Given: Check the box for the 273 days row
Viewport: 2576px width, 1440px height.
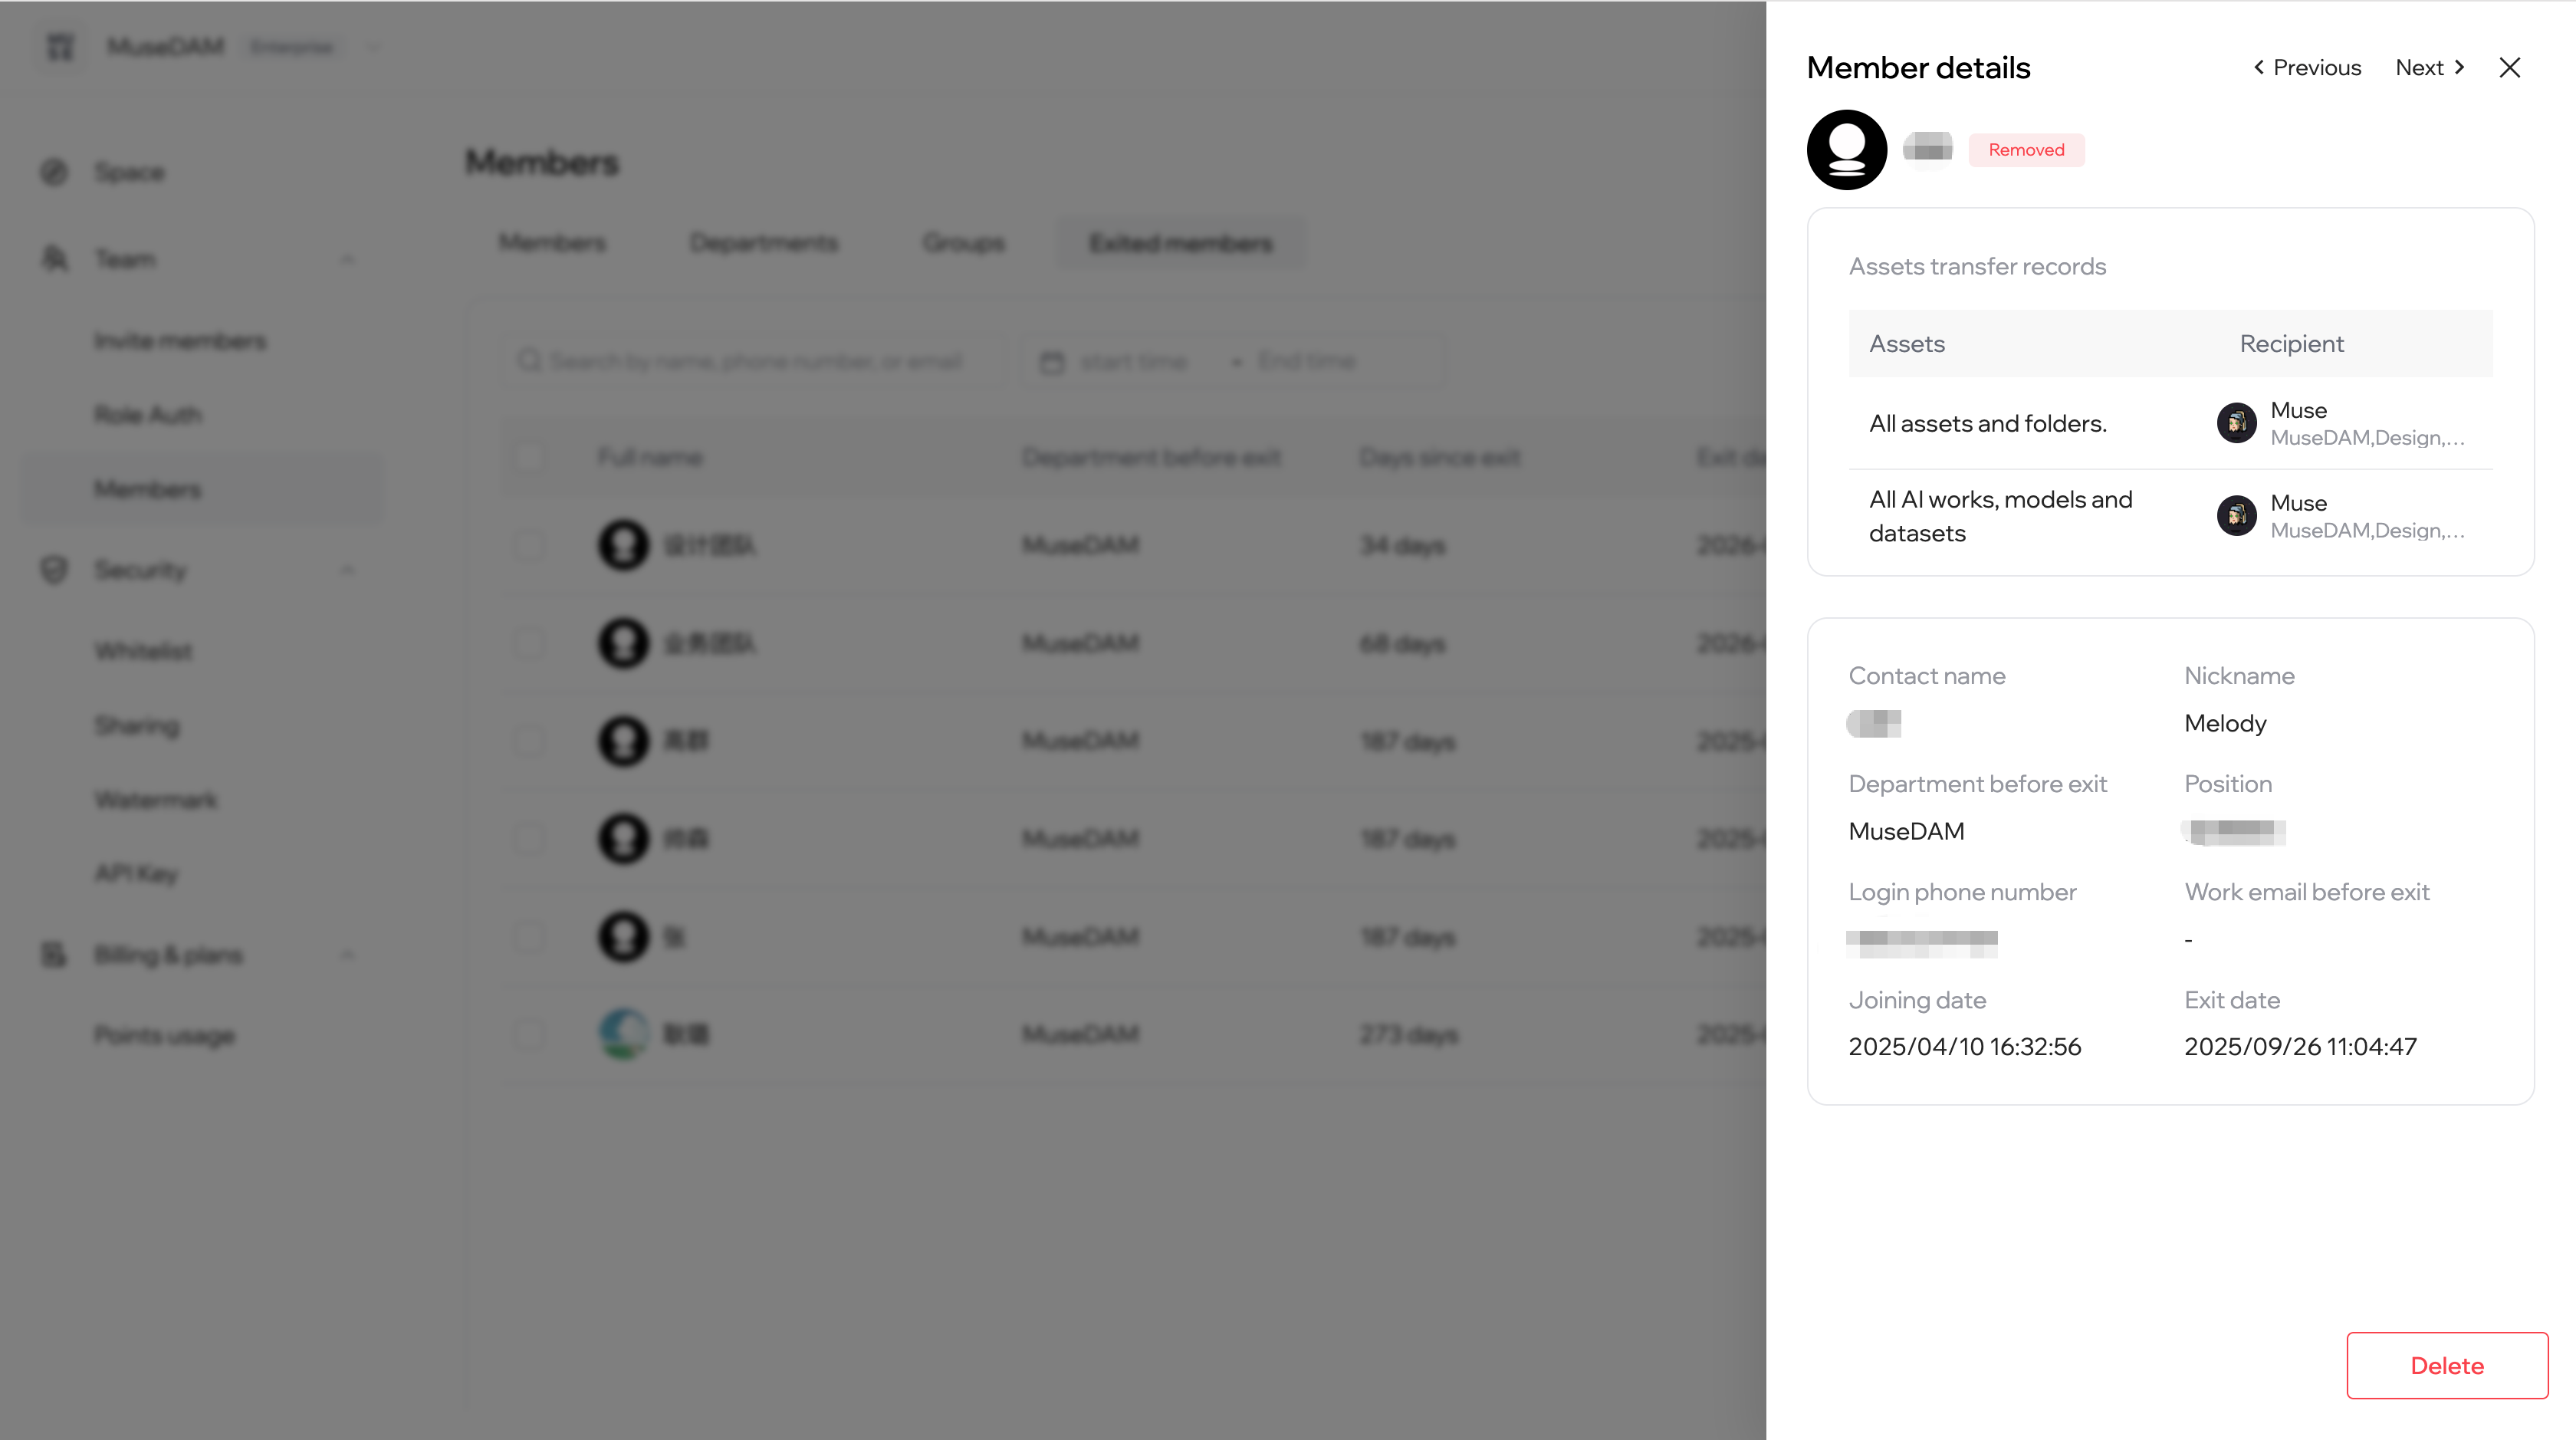Looking at the screenshot, I should pyautogui.click(x=529, y=1034).
